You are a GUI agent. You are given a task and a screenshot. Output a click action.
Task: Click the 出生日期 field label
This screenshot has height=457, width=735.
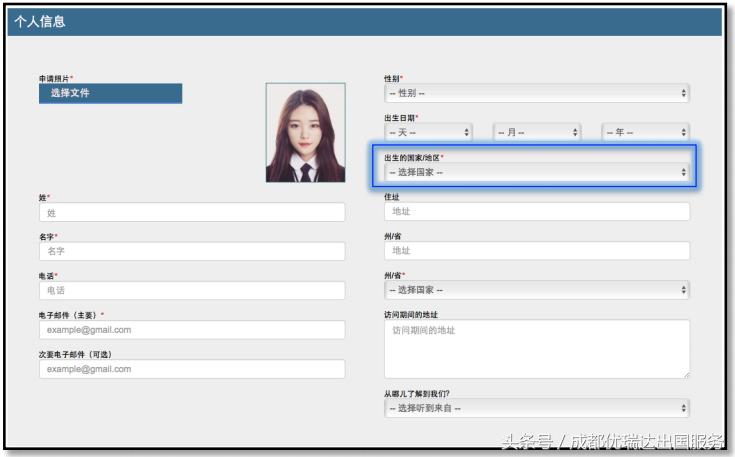point(400,117)
